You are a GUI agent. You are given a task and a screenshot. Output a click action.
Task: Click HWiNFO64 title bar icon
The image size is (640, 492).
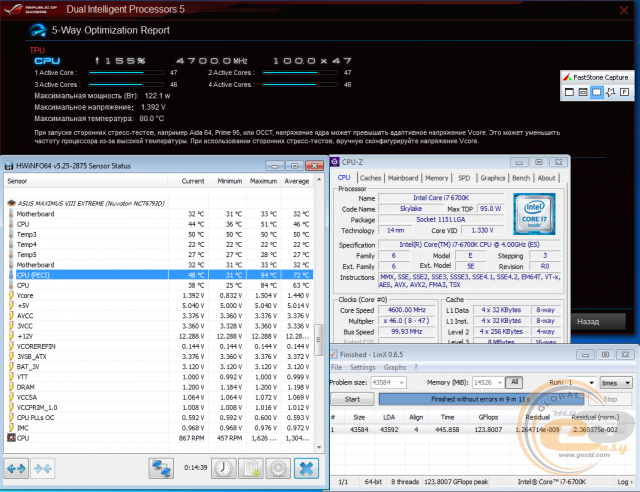point(9,166)
